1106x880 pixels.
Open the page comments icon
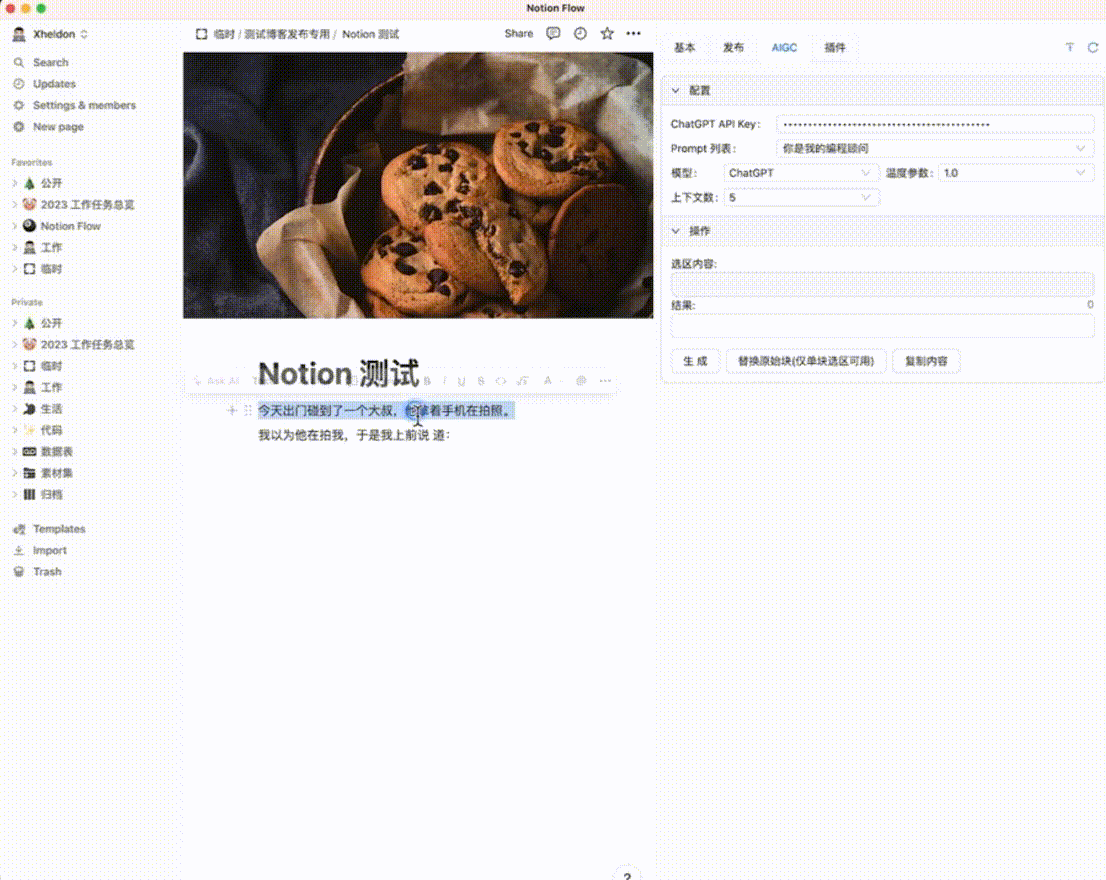(553, 33)
